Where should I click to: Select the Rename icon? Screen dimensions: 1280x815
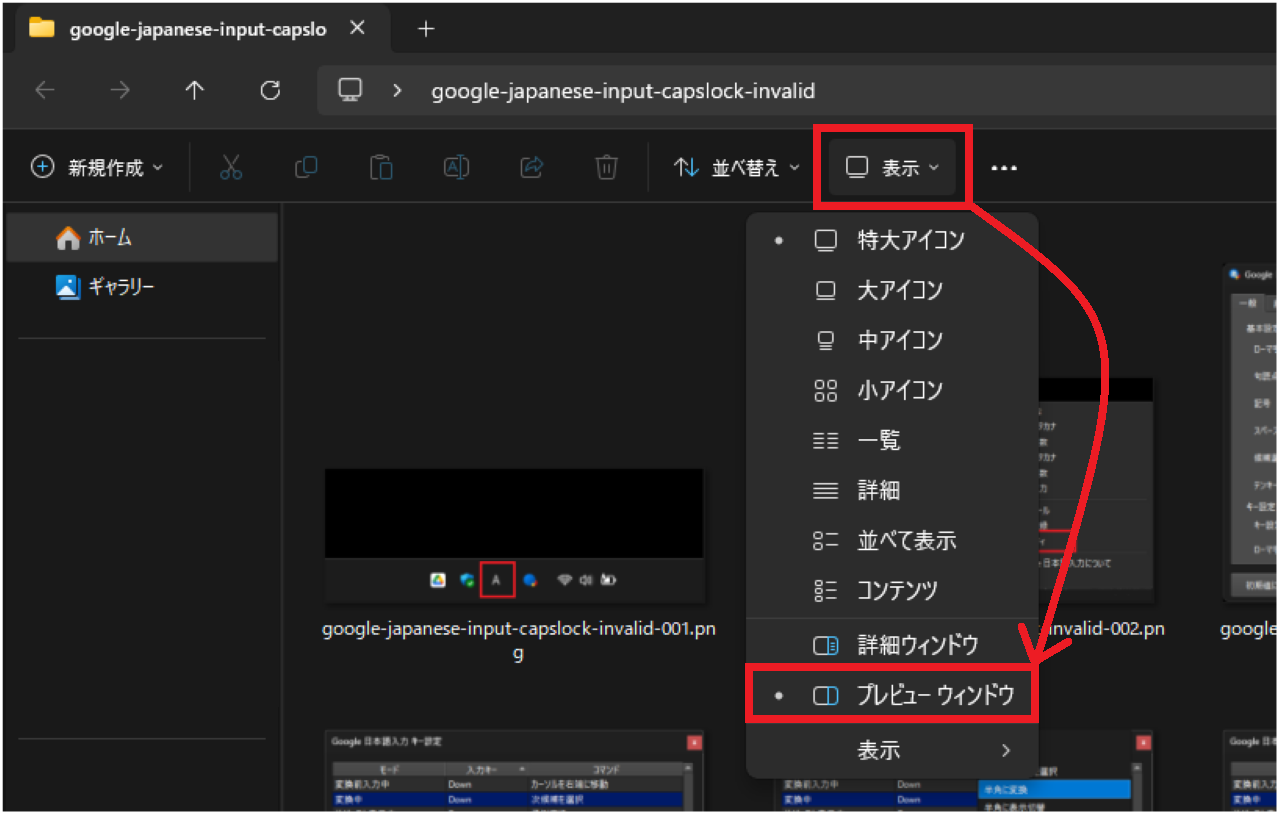click(x=456, y=167)
